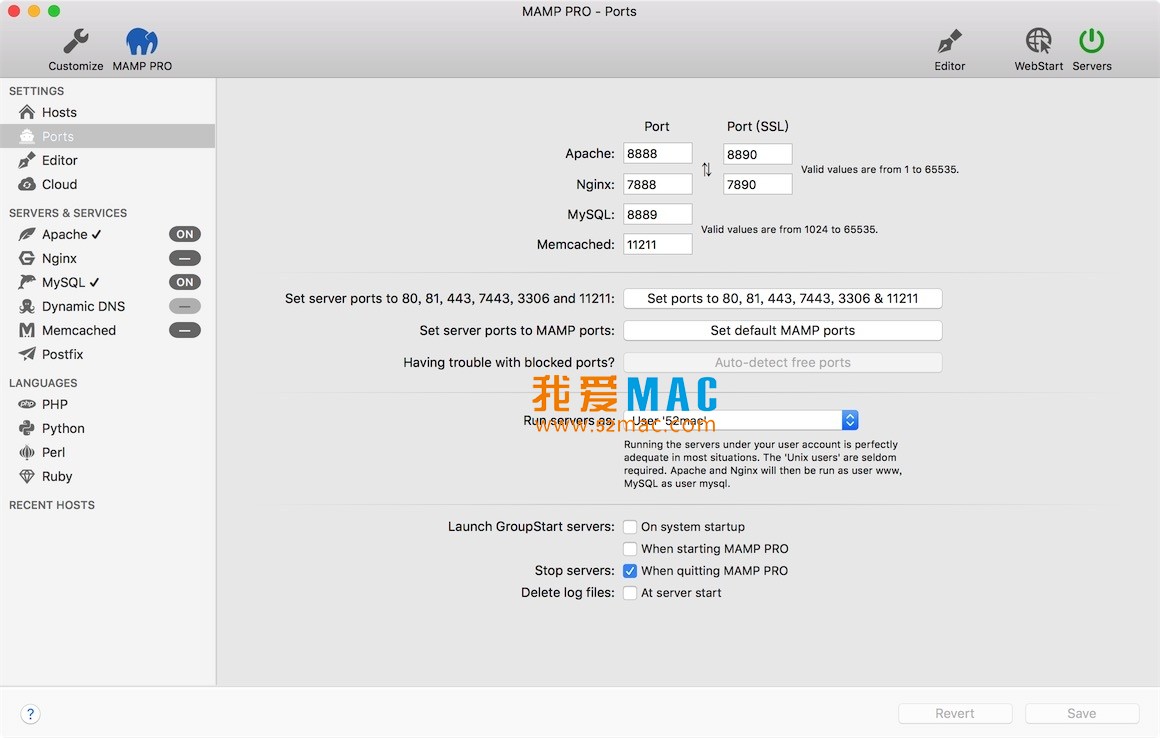The width and height of the screenshot is (1160, 738).
Task: Select Ports label in settings sidebar
Action: 58,136
